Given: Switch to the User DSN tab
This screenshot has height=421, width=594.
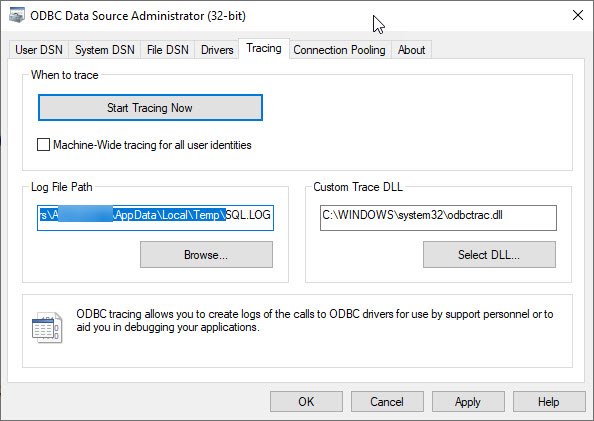Looking at the screenshot, I should (39, 50).
